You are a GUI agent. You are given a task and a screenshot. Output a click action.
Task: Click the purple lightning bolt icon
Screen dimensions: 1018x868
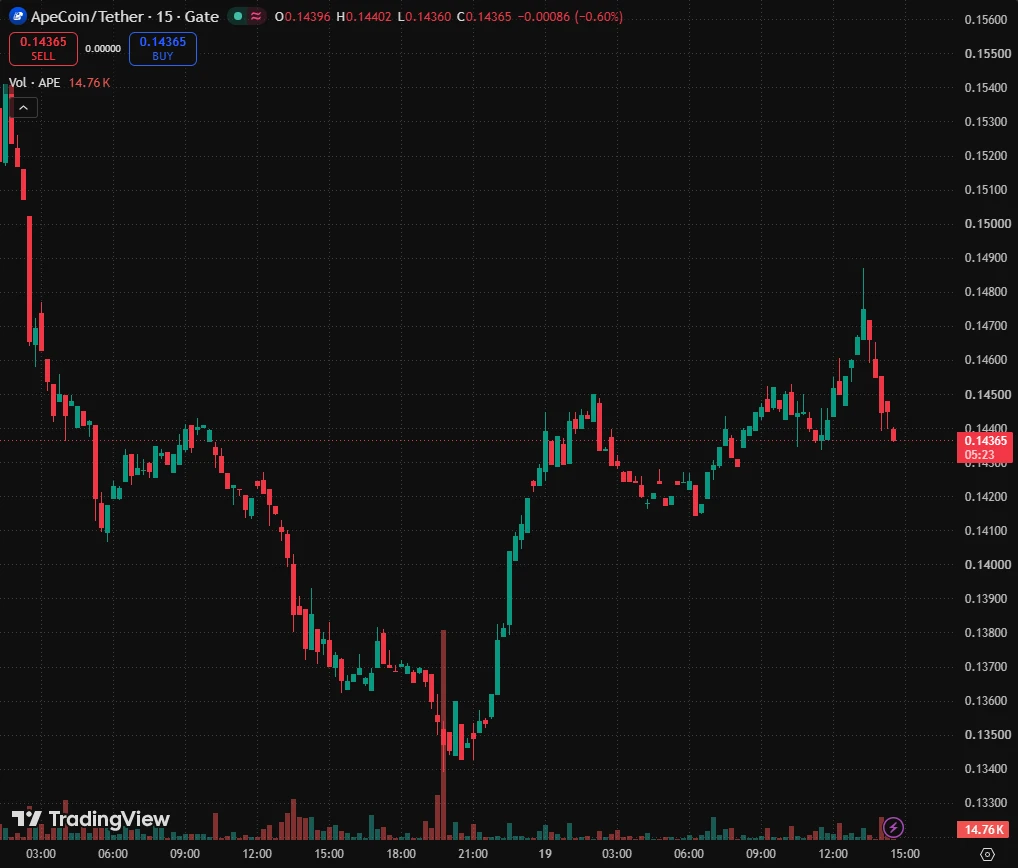pyautogui.click(x=893, y=827)
